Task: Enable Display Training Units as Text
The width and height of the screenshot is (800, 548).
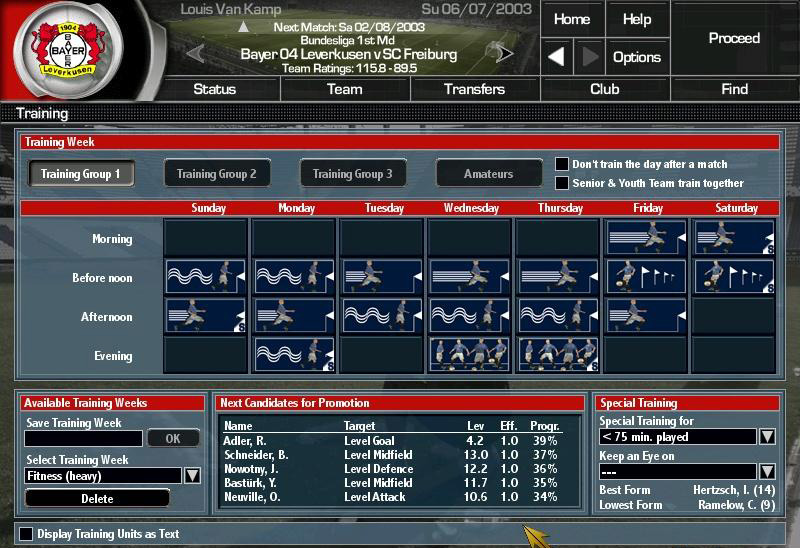Action: point(27,534)
